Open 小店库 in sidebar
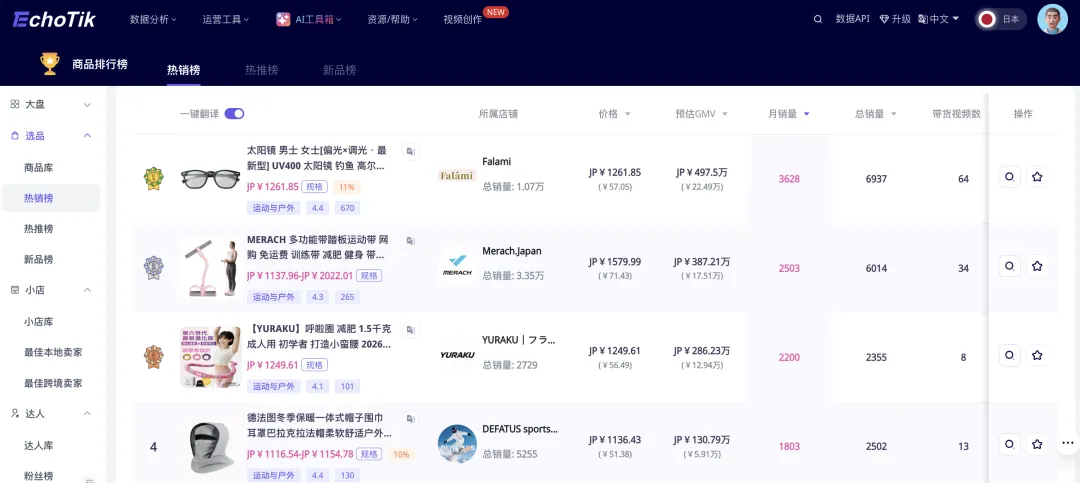 pos(39,322)
